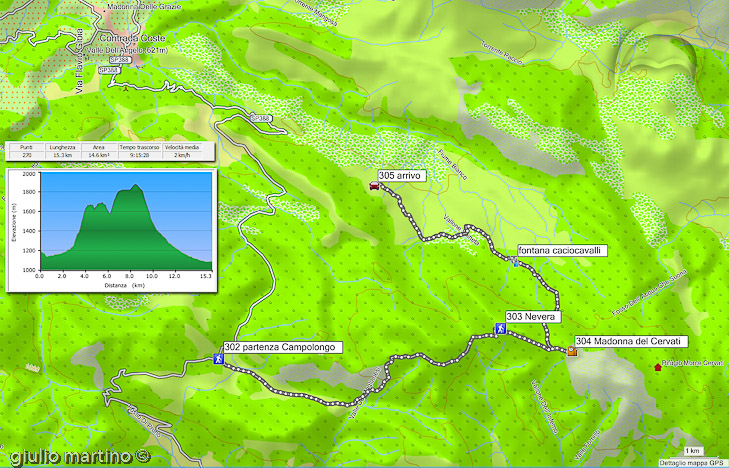Select the hiker icon at 302 partenza Campolongo

tap(218, 359)
